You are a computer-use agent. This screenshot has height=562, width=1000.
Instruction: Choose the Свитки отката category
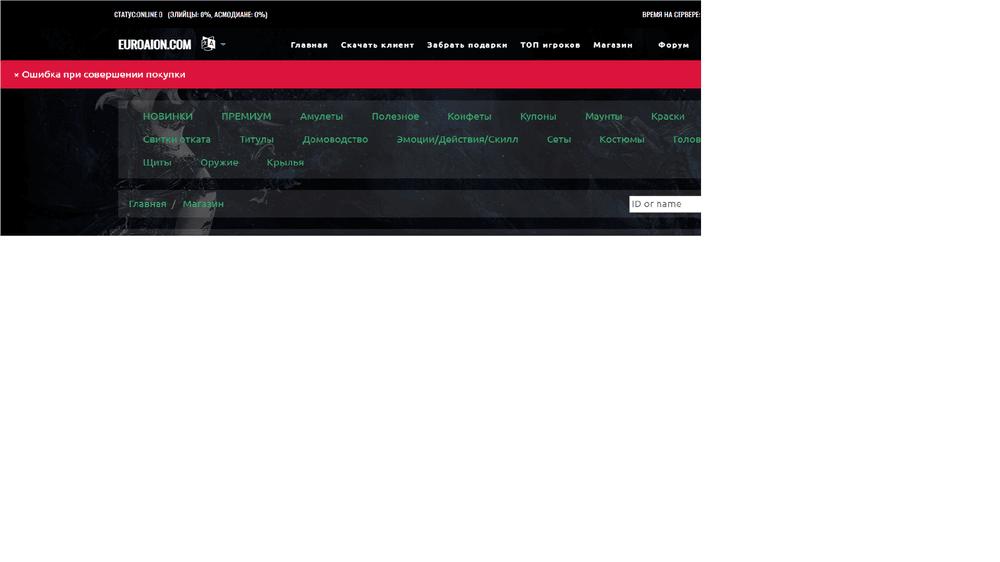pyautogui.click(x=177, y=140)
